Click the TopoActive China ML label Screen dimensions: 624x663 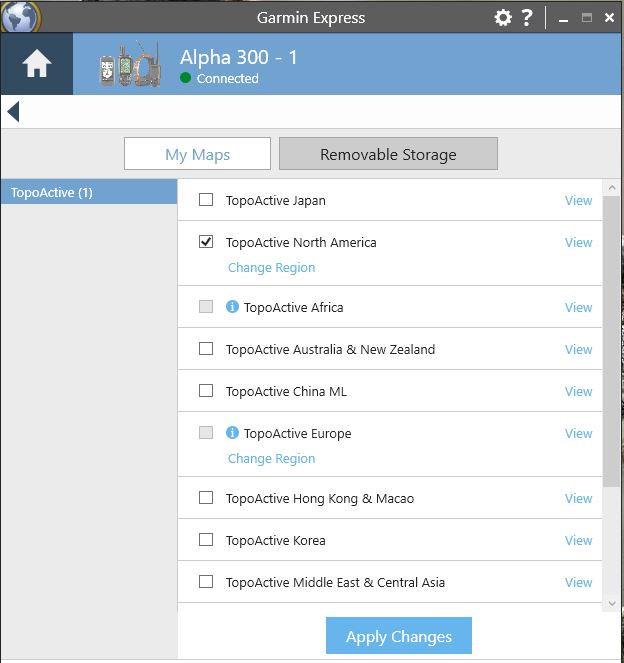coord(286,392)
